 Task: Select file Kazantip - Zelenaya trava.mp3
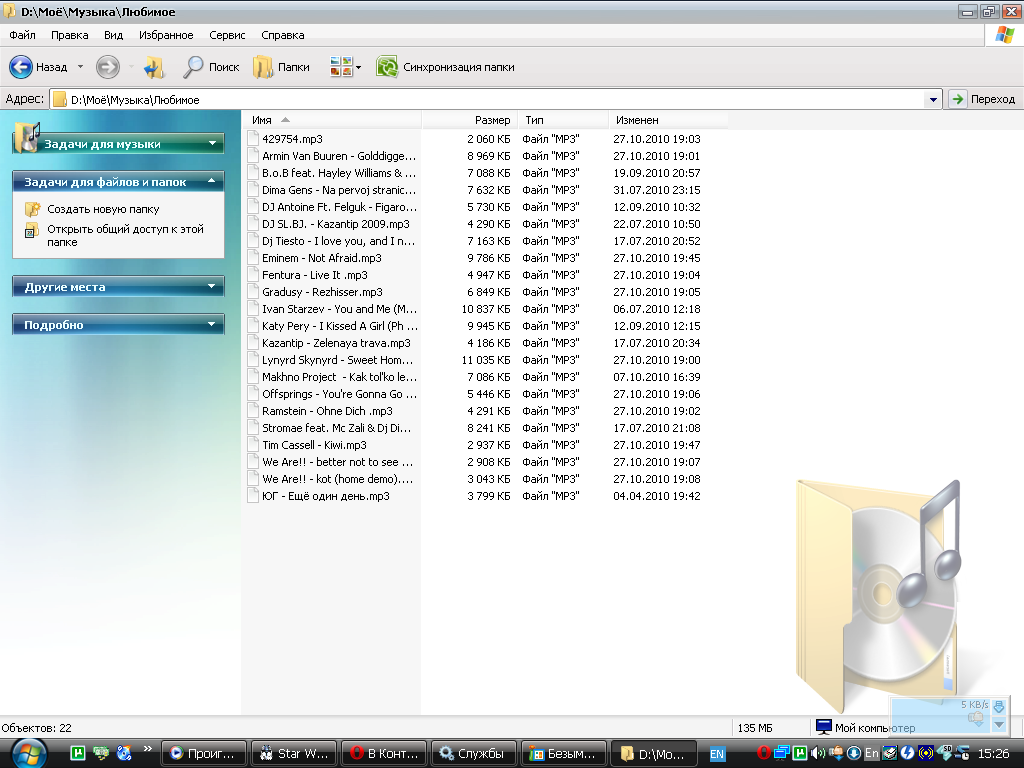336,343
